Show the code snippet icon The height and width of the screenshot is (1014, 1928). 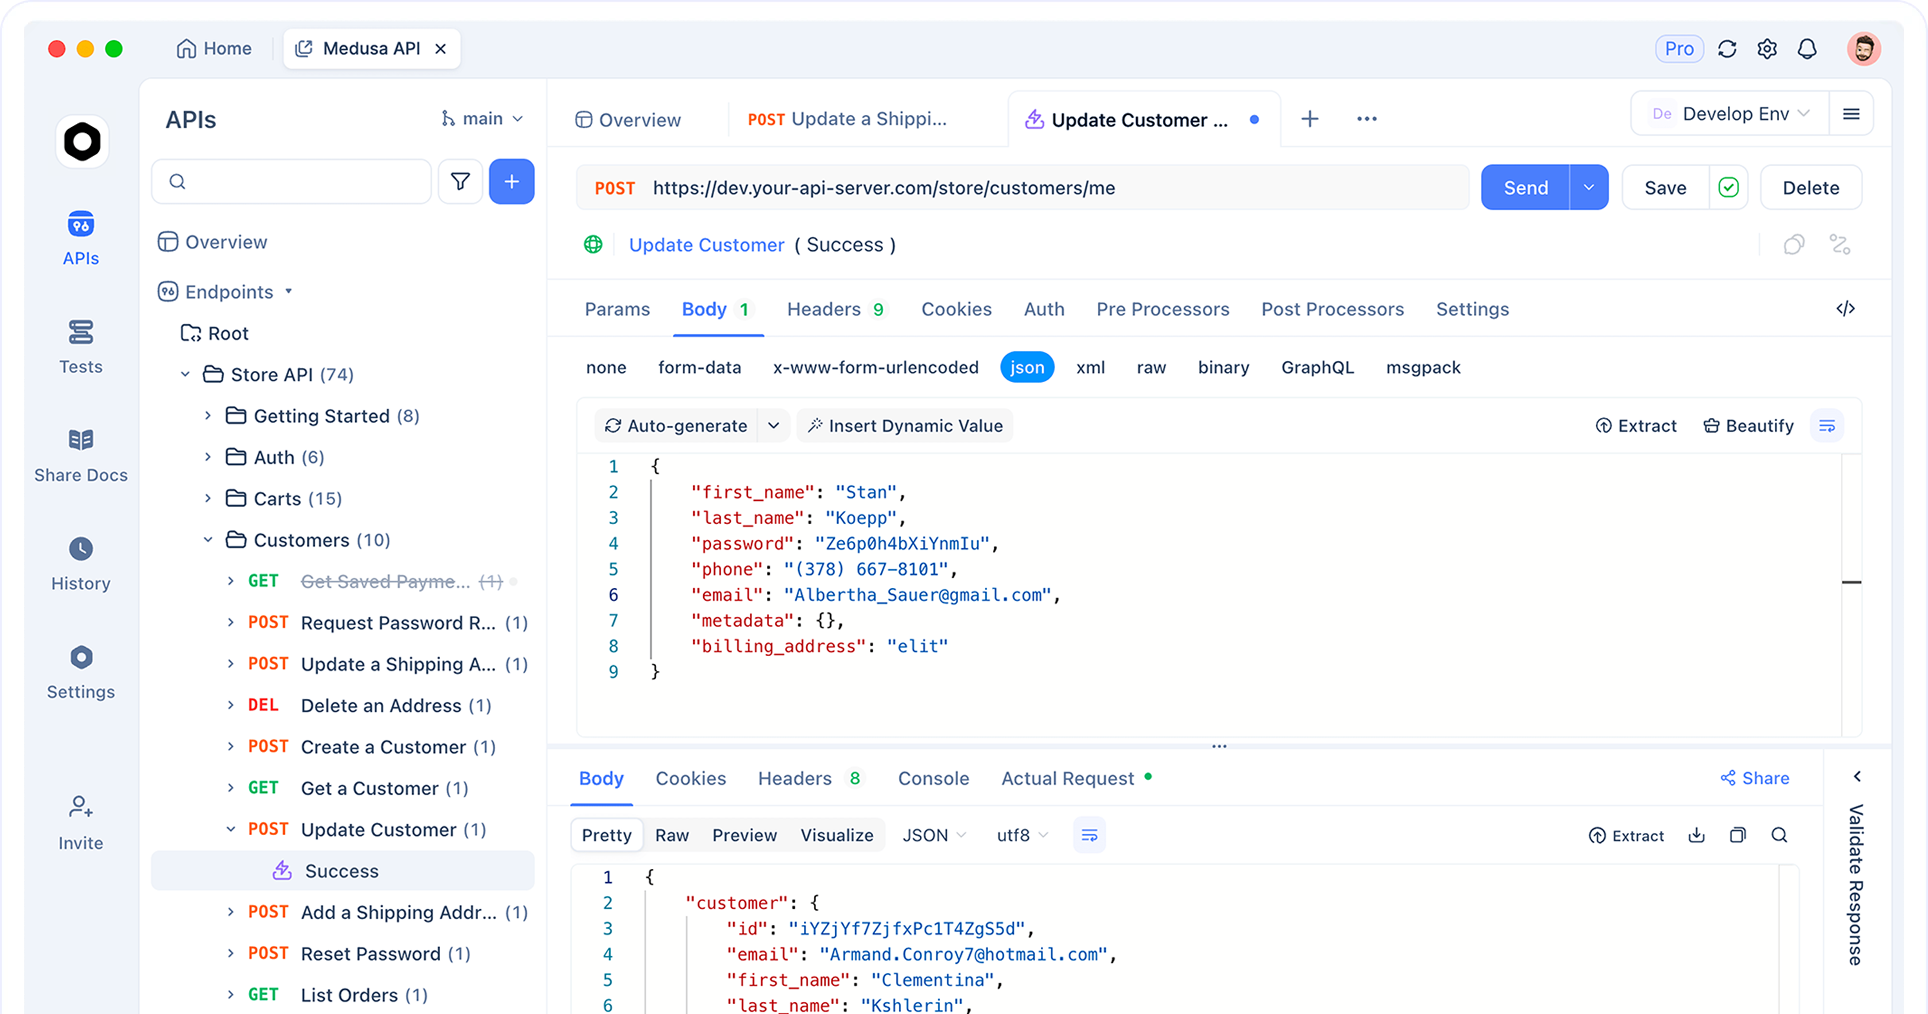1845,309
